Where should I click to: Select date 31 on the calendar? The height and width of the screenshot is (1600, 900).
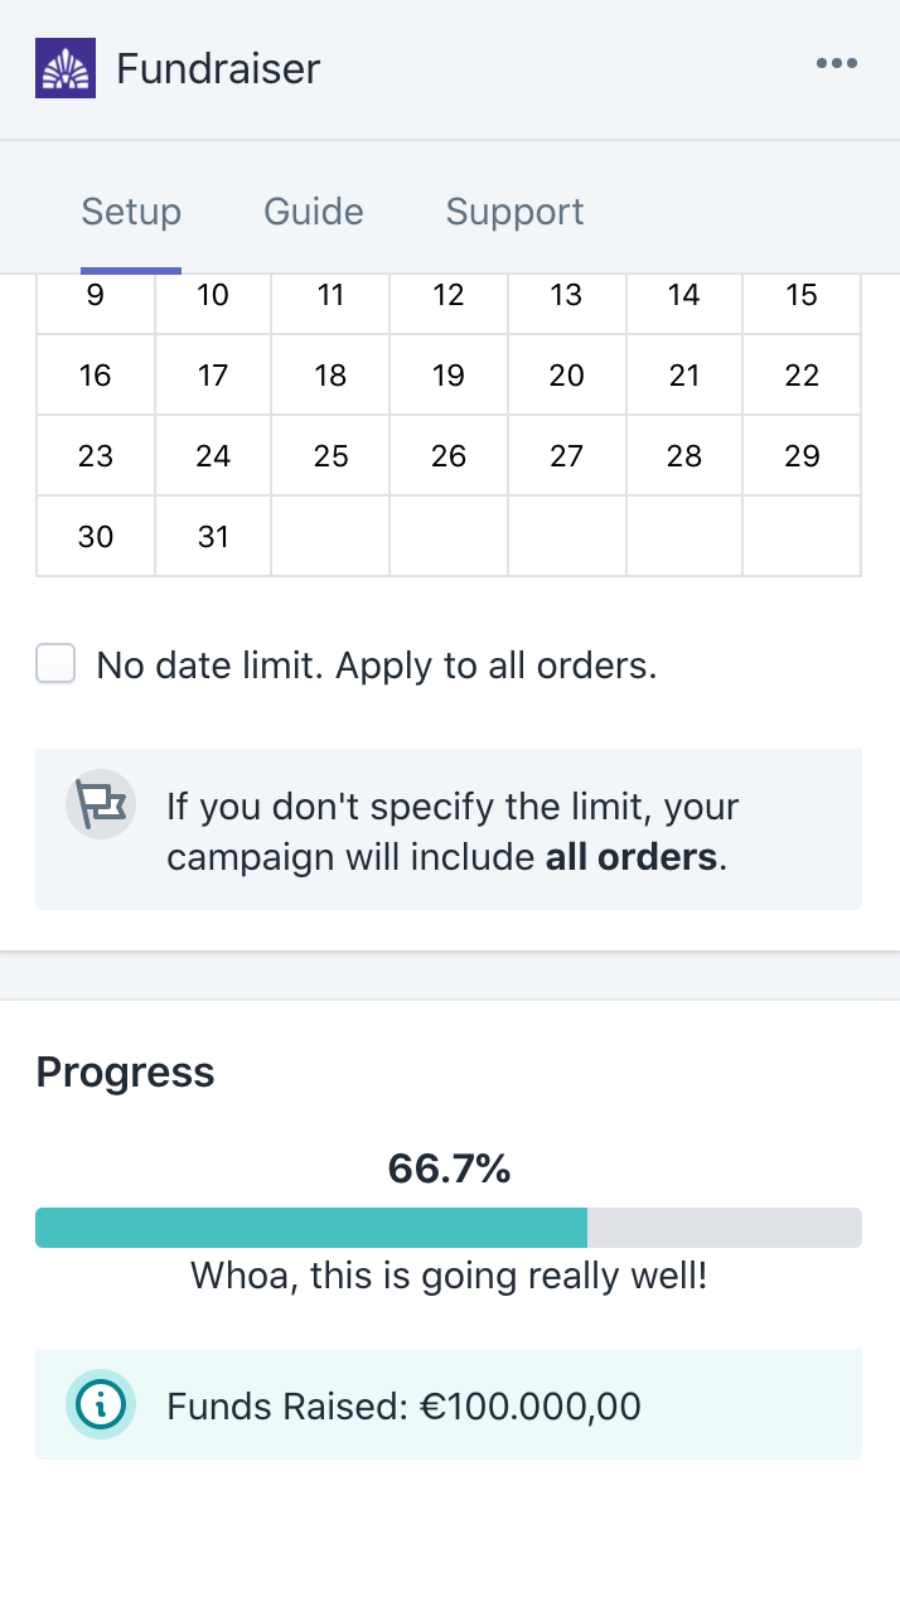point(212,537)
